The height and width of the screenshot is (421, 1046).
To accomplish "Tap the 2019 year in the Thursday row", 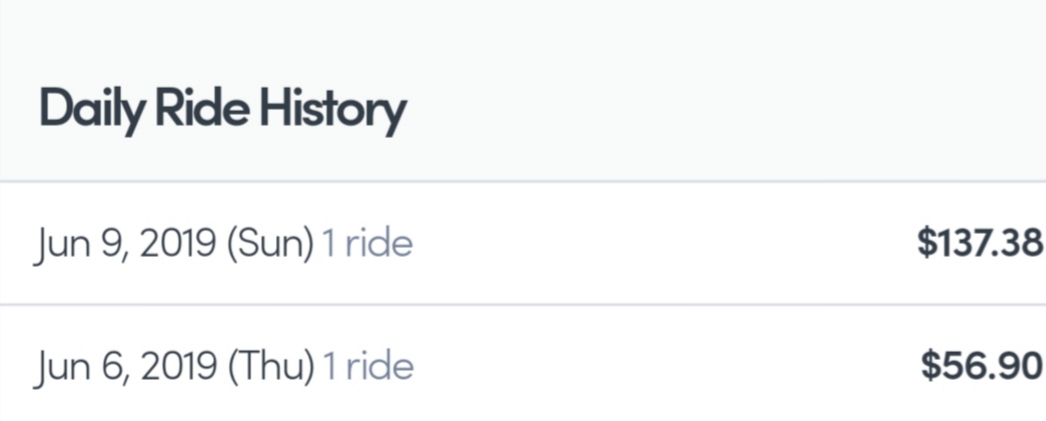I will [180, 366].
